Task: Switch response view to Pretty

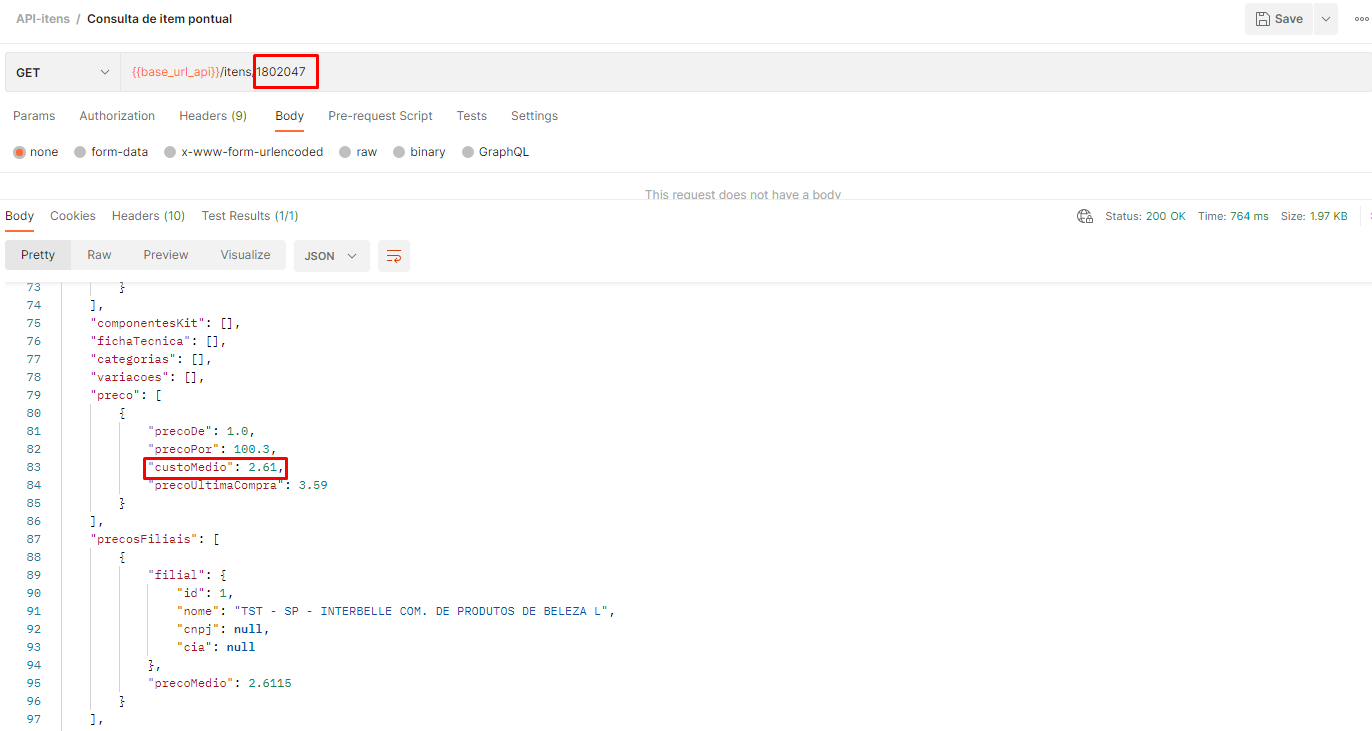Action: coord(38,255)
